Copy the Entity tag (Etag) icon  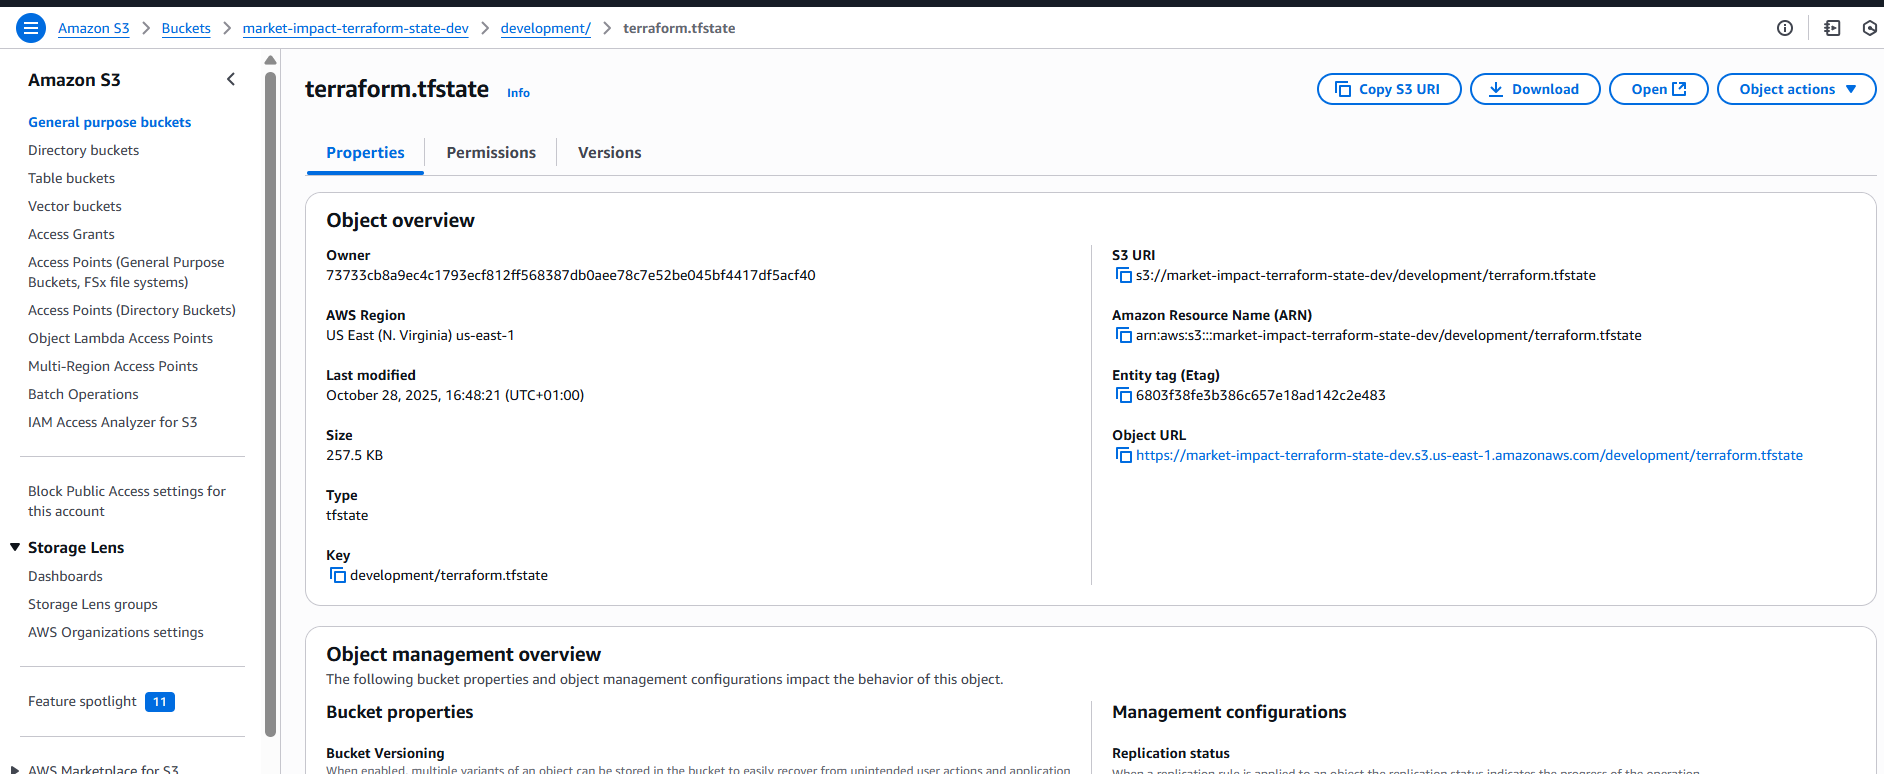click(x=1123, y=395)
